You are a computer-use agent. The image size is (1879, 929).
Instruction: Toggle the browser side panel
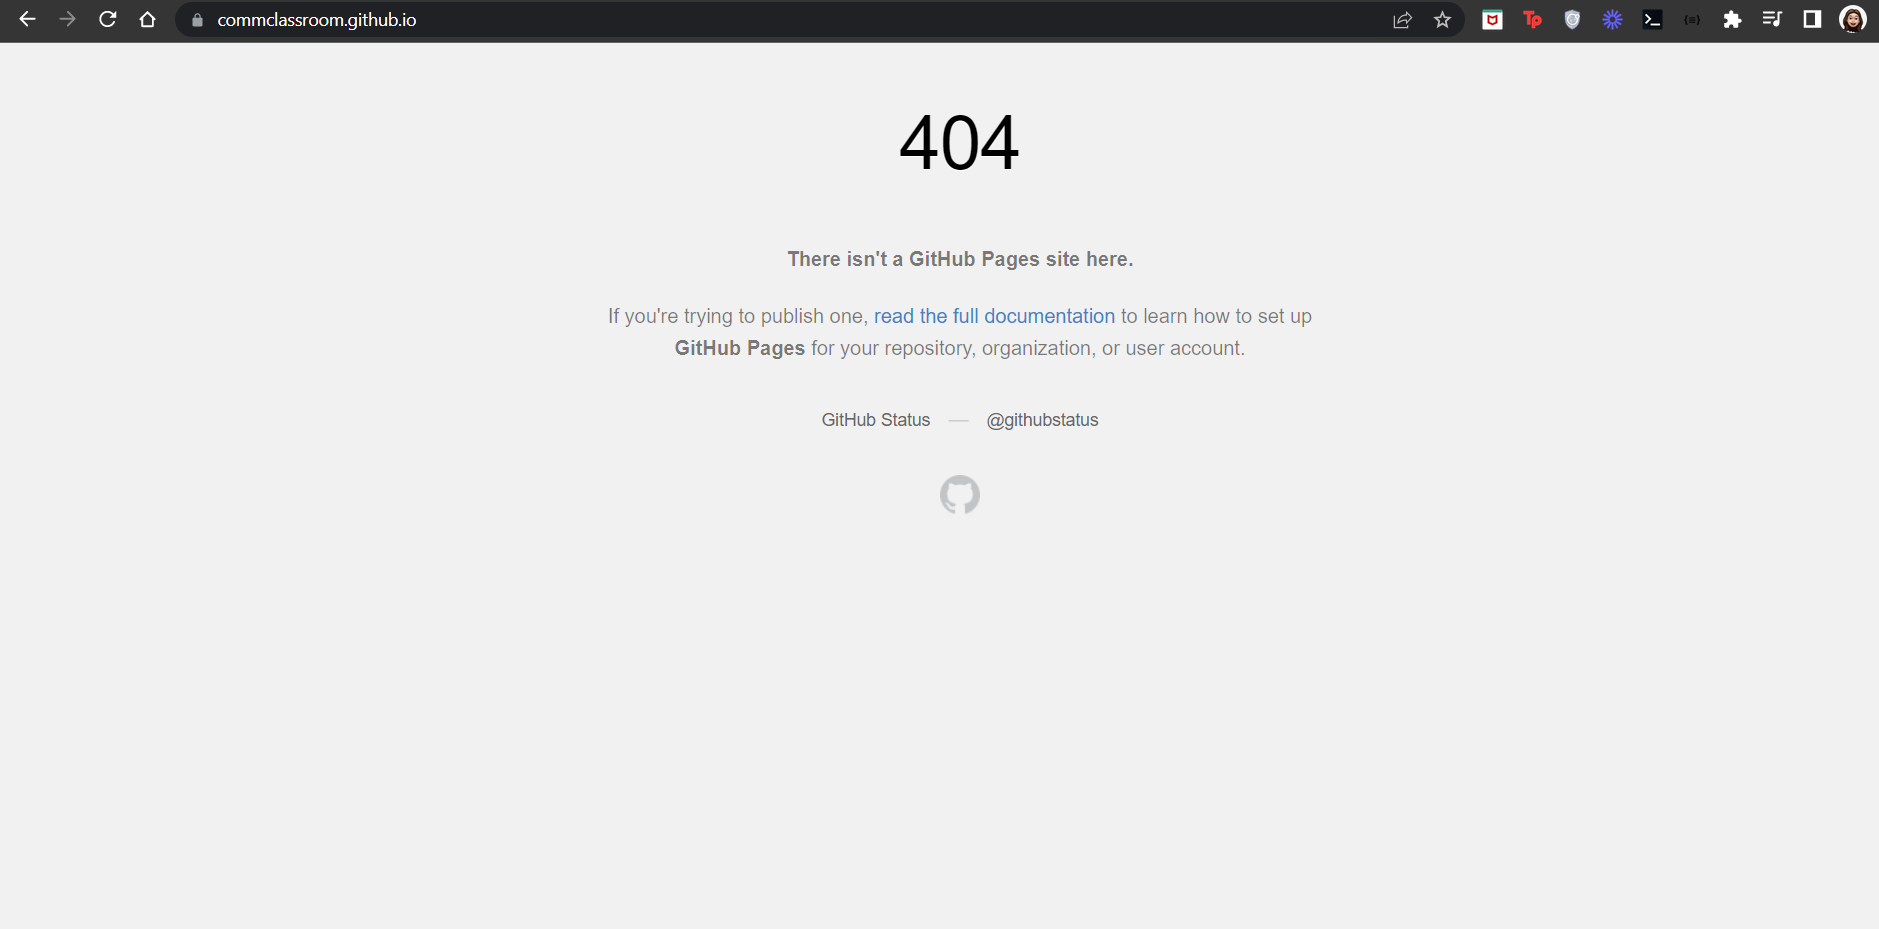[1812, 19]
